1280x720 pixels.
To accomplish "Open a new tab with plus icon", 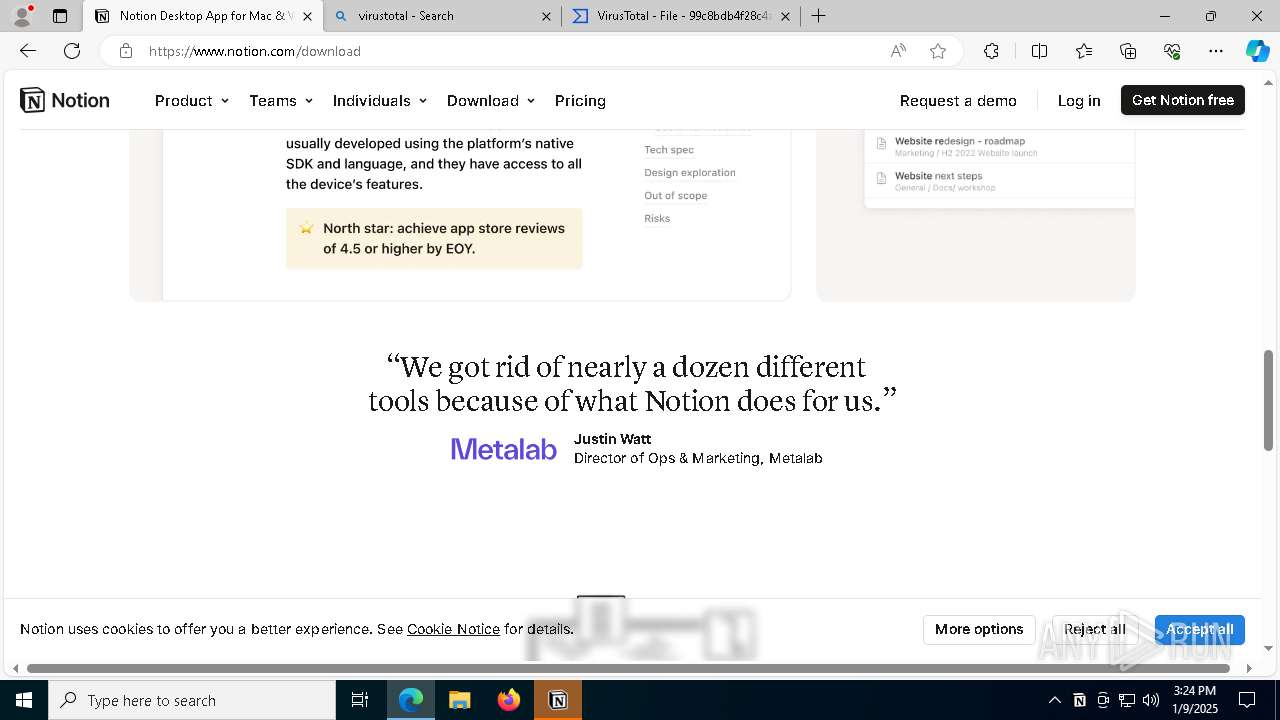I will tap(818, 16).
